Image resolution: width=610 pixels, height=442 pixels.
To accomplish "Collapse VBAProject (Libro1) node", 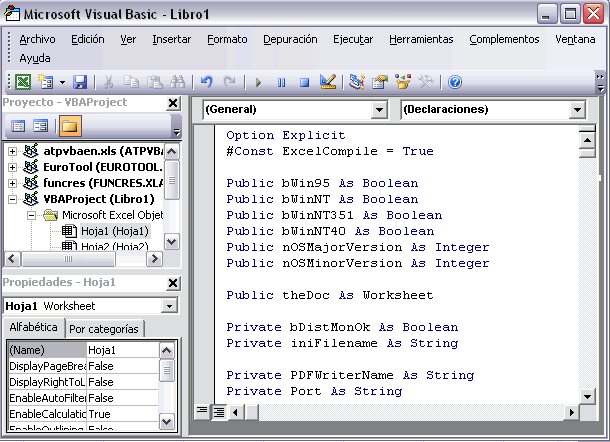I will click(x=12, y=199).
